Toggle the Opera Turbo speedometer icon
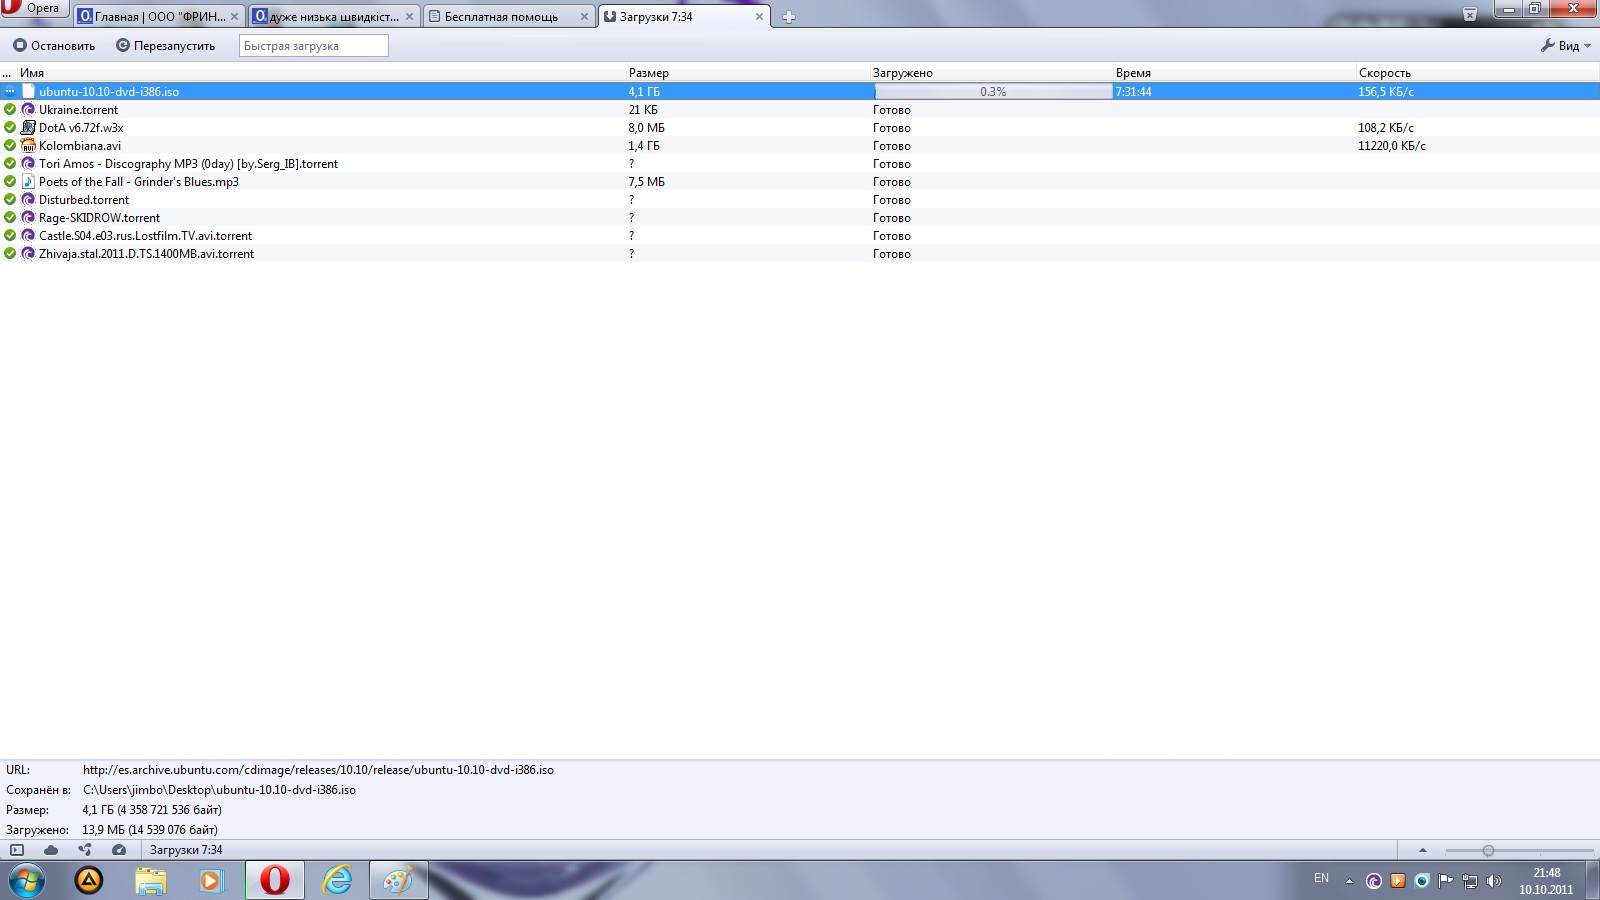Image resolution: width=1600 pixels, height=900 pixels. [119, 850]
